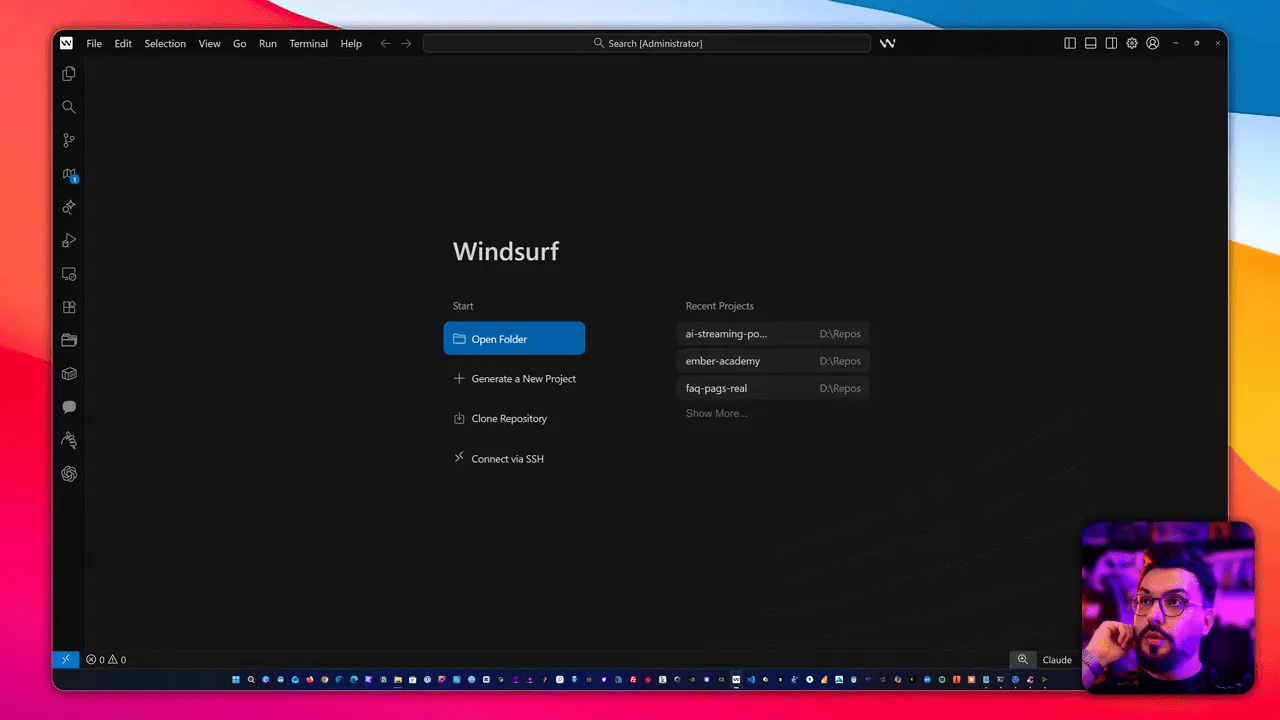
Task: Open the chat bubble icon in the sidebar
Action: tap(69, 407)
